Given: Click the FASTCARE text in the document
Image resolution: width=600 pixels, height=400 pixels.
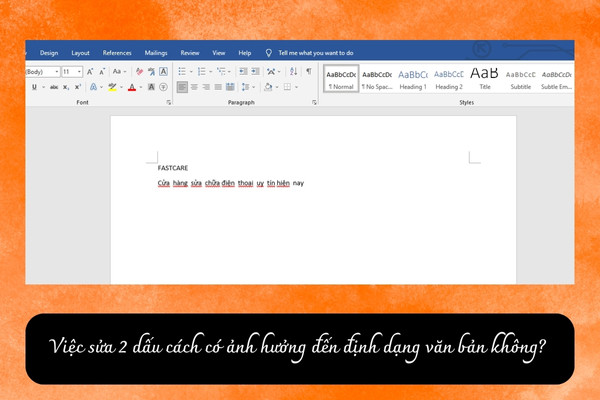Looking at the screenshot, I should (173, 168).
